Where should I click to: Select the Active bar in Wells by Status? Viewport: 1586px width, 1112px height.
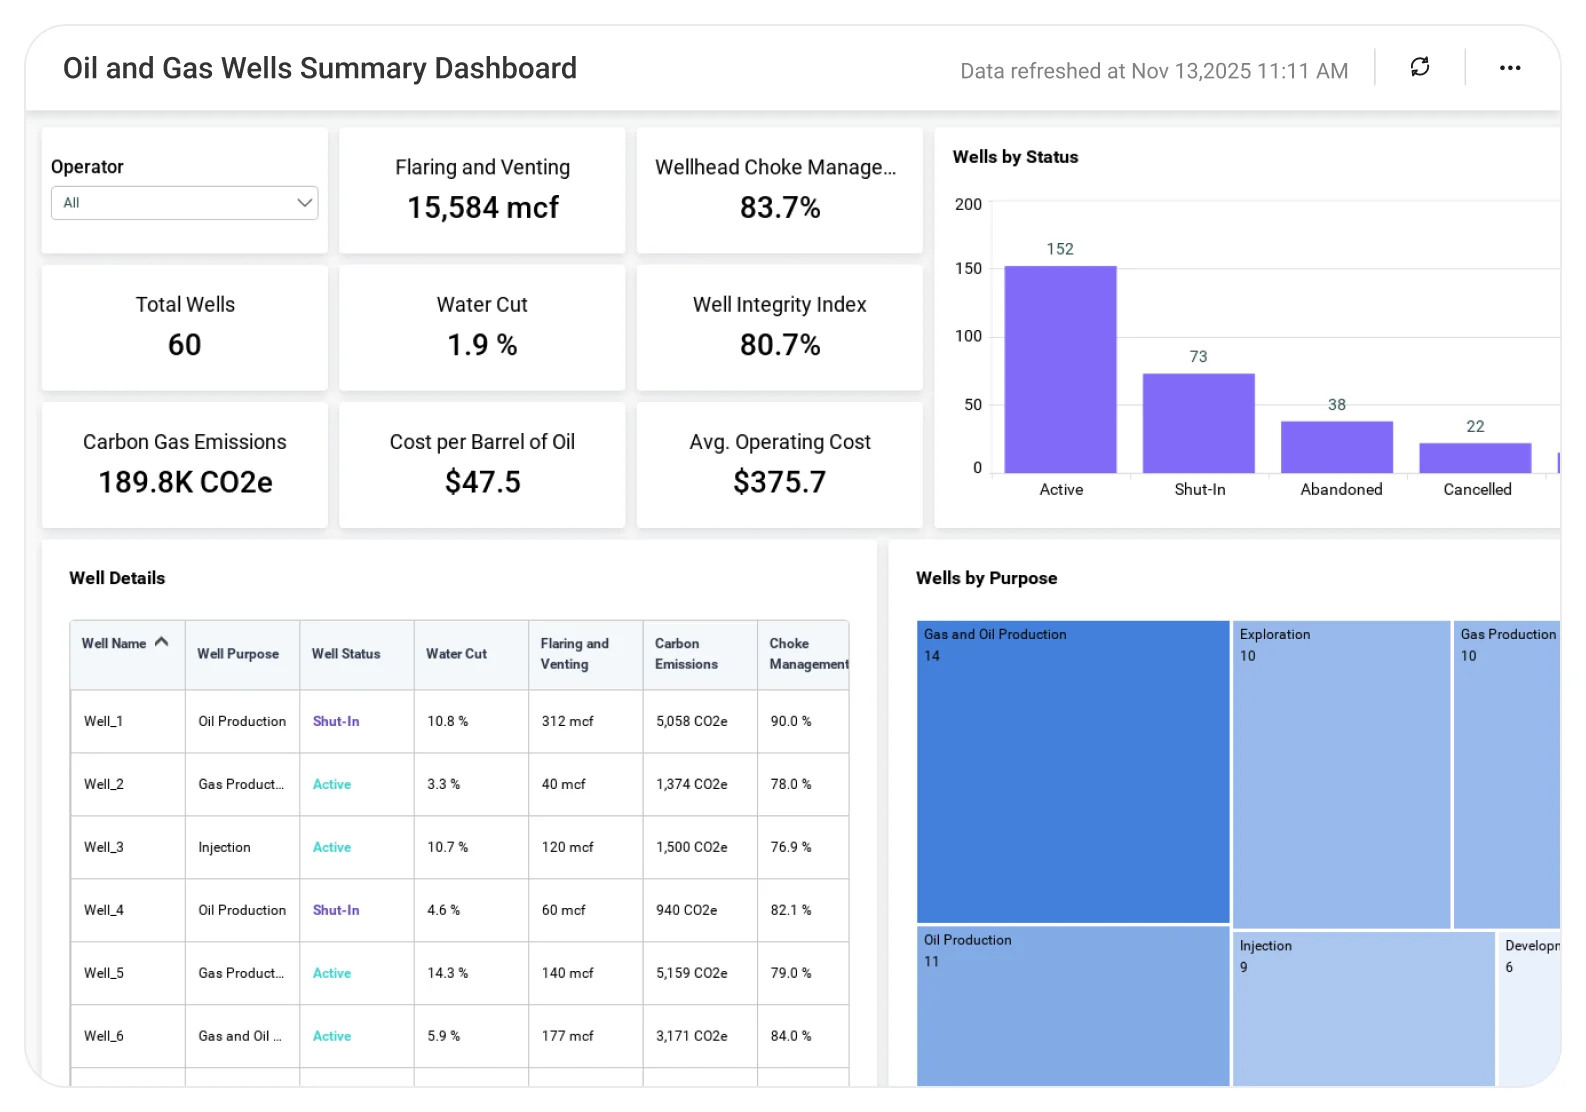pos(1060,369)
